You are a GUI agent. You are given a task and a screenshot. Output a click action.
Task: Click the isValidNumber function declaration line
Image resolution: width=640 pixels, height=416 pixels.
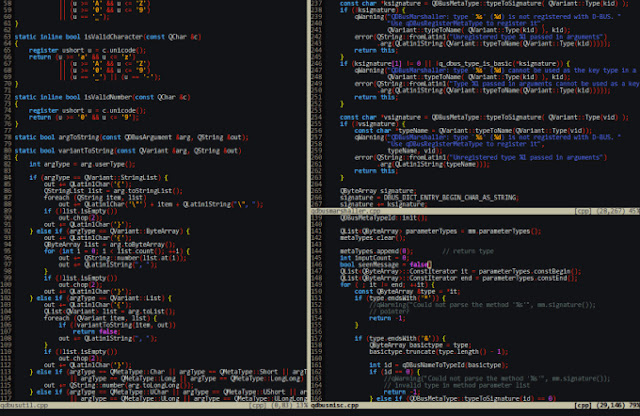point(102,97)
